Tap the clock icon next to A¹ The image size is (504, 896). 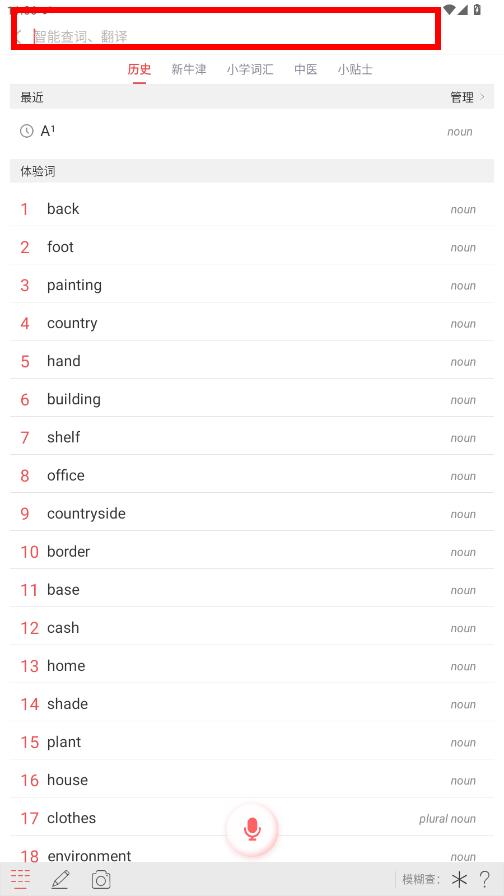coord(26,131)
